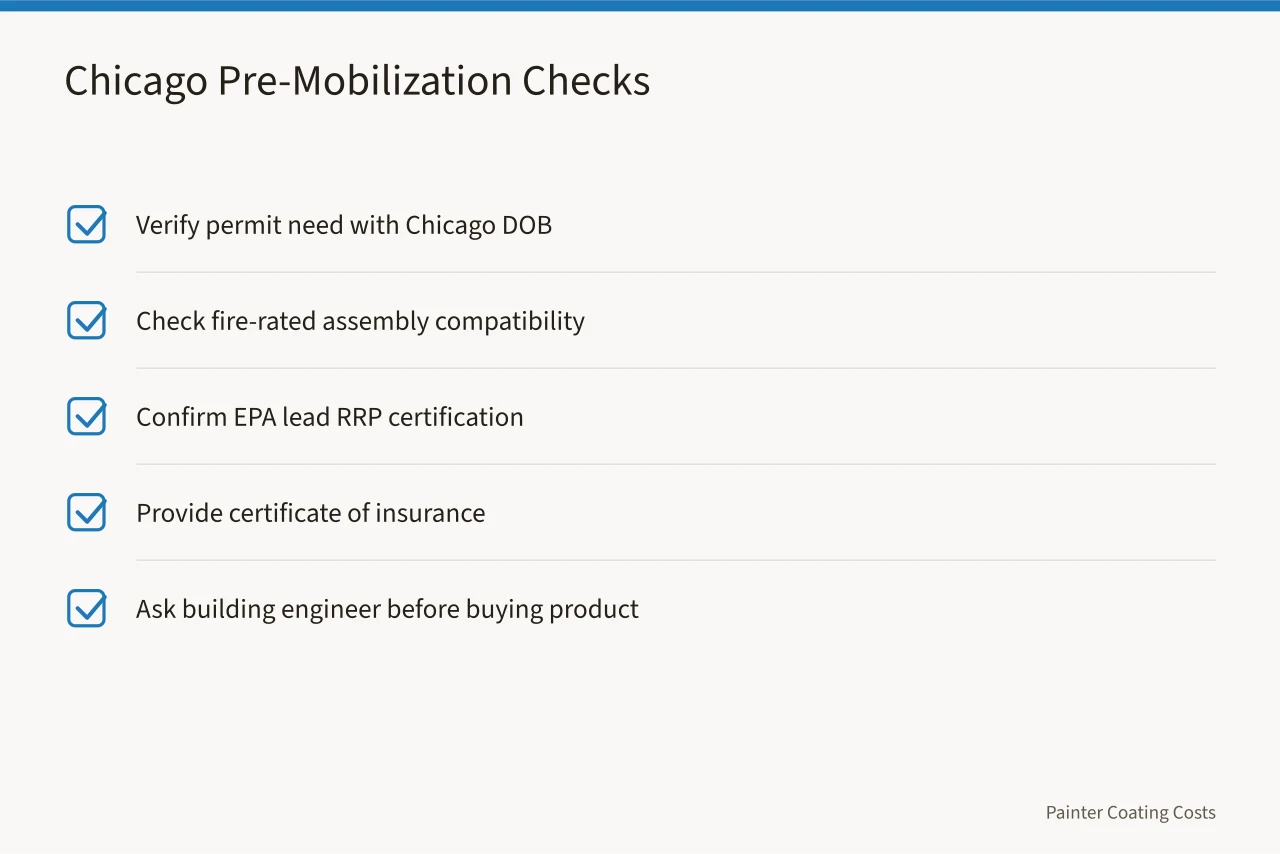
Task: Click 'Ask building engineer before buying product' text
Action: click(387, 609)
